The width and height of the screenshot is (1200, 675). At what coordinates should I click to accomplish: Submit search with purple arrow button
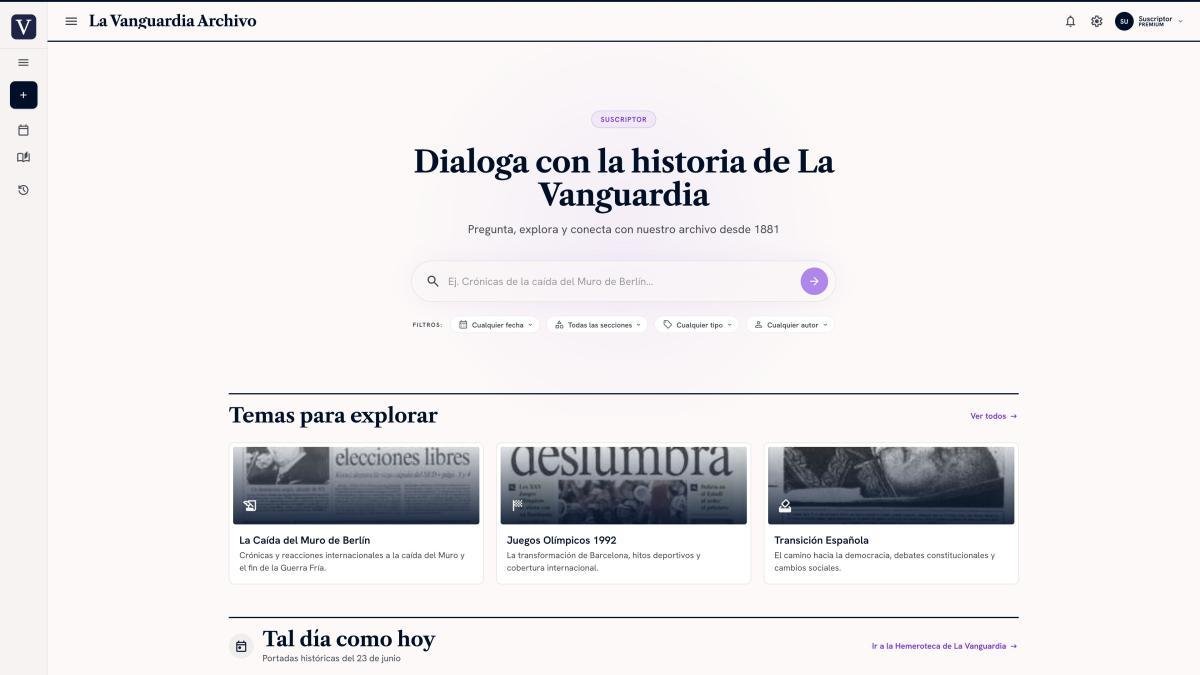click(814, 281)
